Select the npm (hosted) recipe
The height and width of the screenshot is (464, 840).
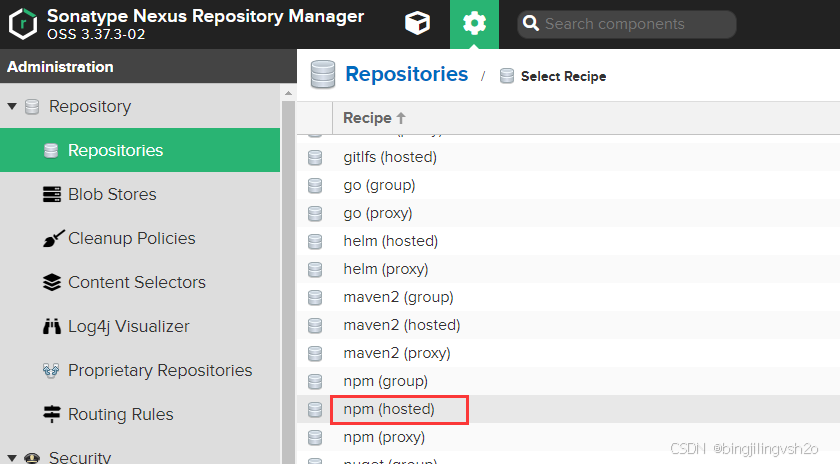click(x=389, y=409)
